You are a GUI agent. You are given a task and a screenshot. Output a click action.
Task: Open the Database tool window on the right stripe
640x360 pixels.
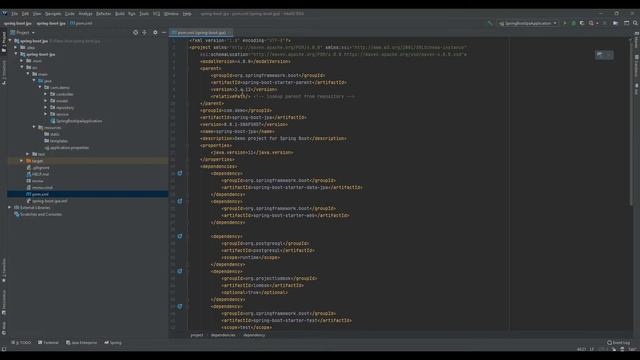point(636,66)
